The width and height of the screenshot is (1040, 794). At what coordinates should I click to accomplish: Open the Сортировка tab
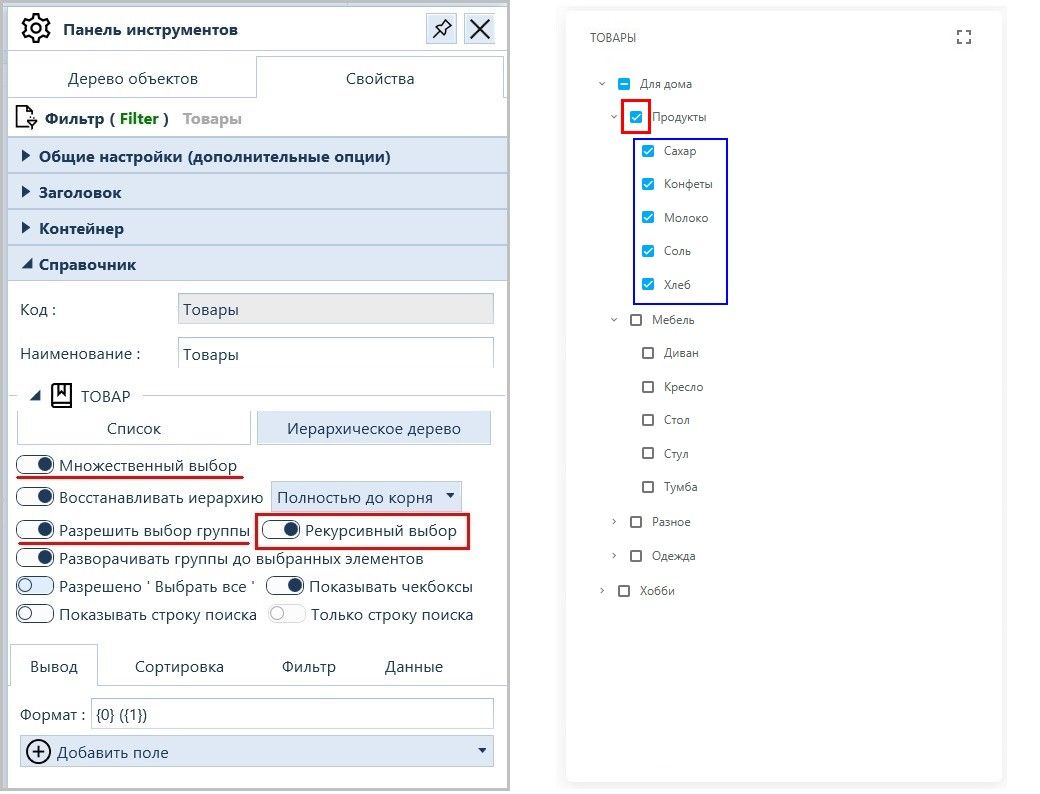tap(179, 666)
